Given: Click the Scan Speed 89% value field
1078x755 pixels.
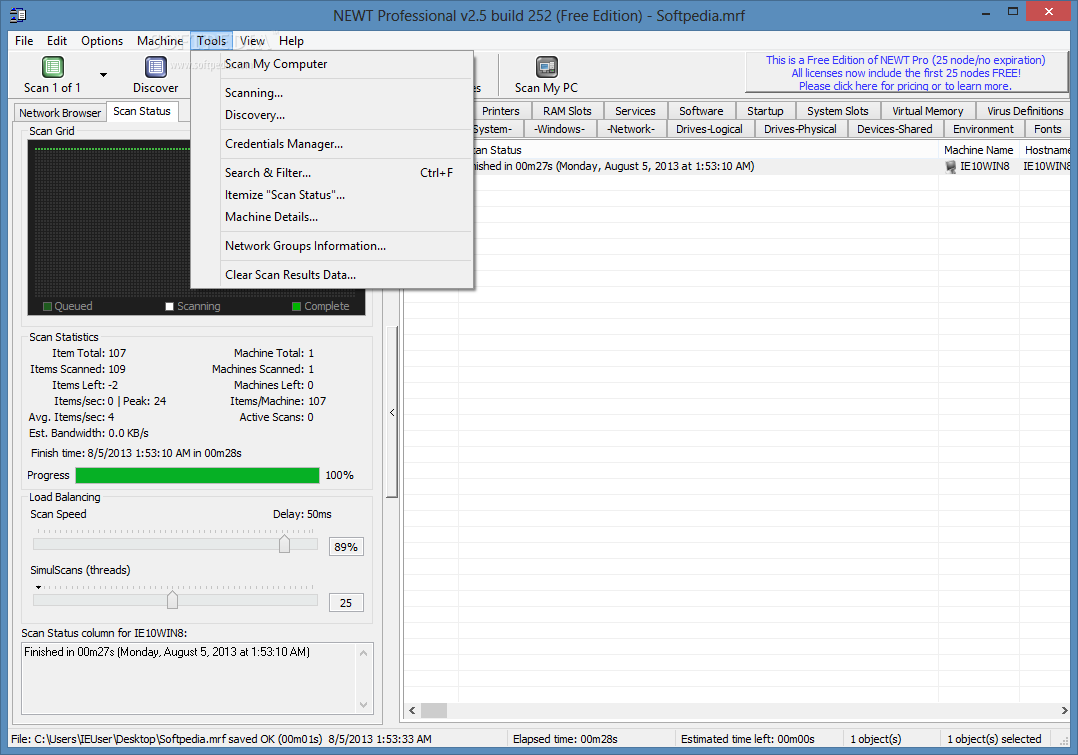Looking at the screenshot, I should (346, 547).
